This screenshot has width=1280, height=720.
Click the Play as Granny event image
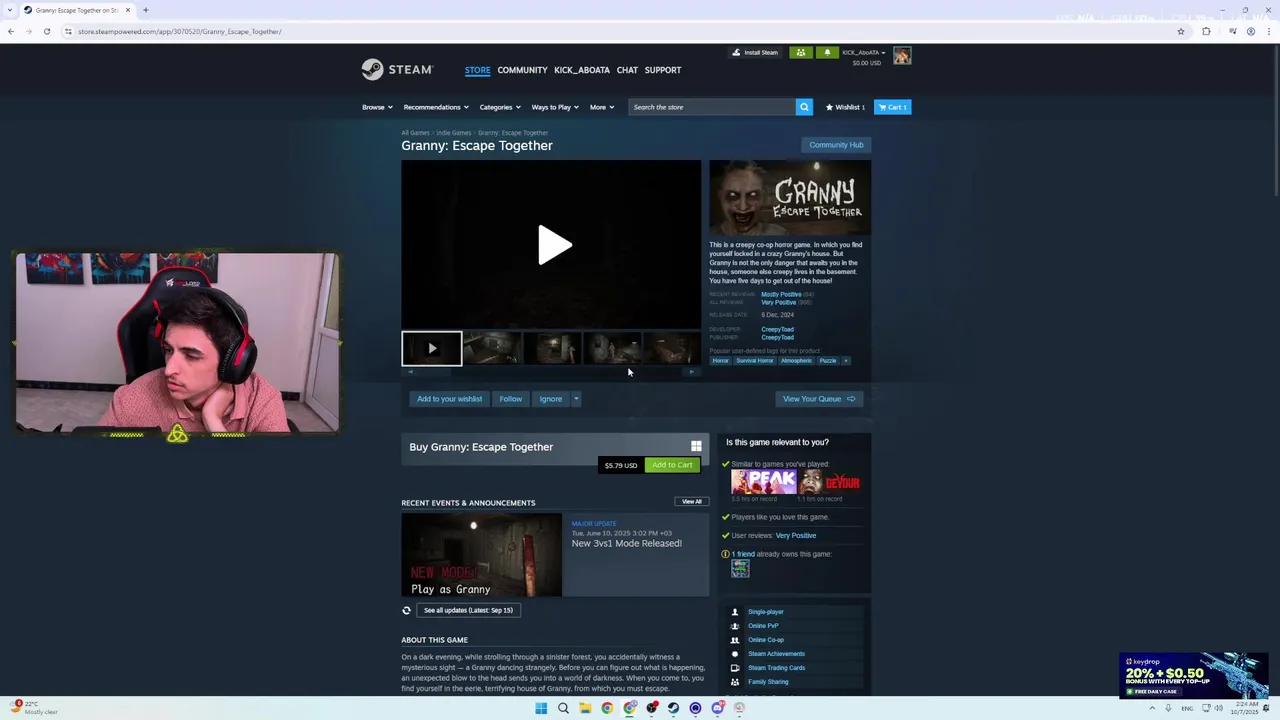pyautogui.click(x=482, y=555)
